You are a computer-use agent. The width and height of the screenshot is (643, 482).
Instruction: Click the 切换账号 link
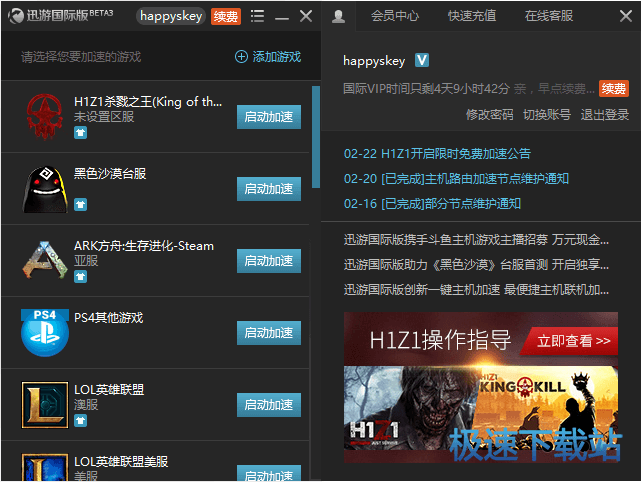547,114
